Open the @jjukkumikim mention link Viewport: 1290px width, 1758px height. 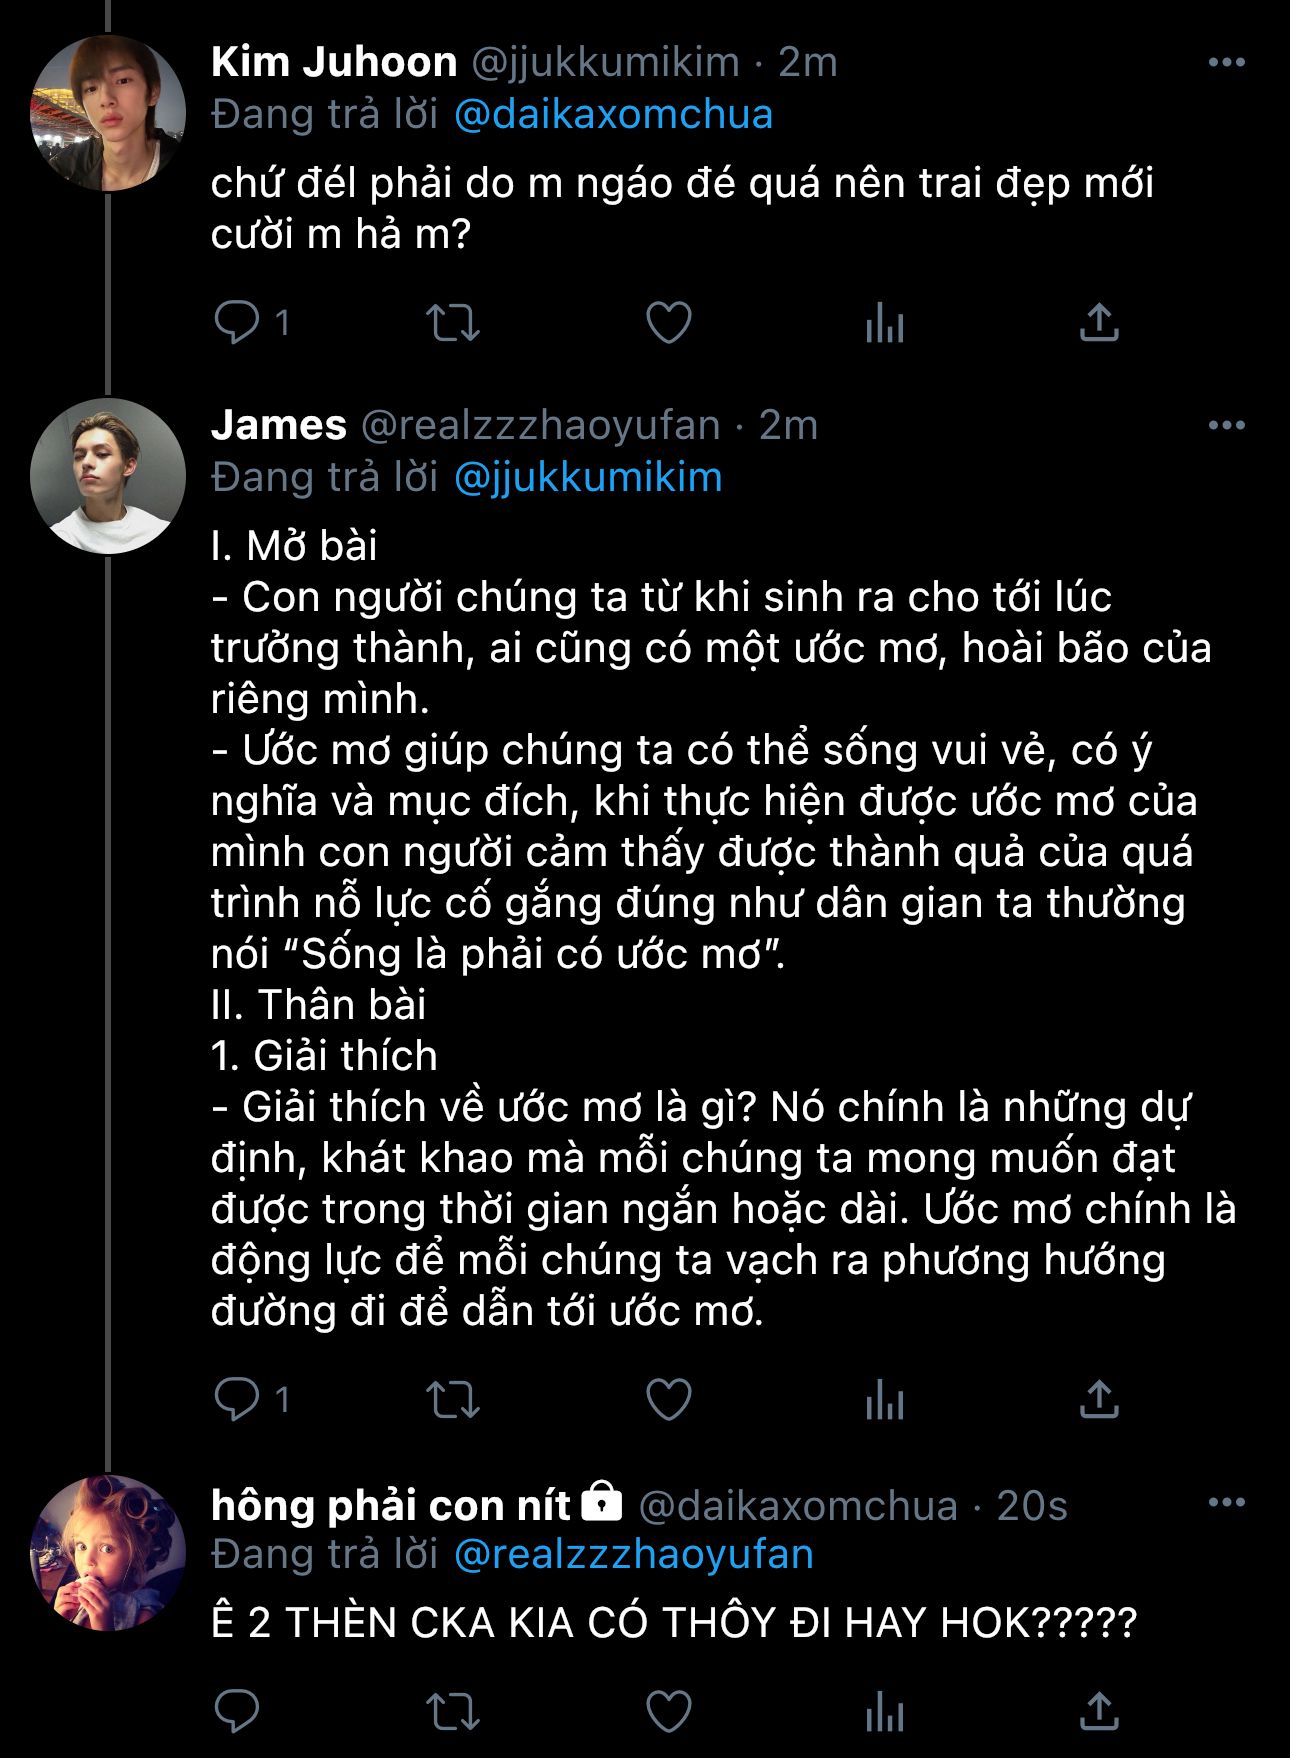click(x=588, y=477)
